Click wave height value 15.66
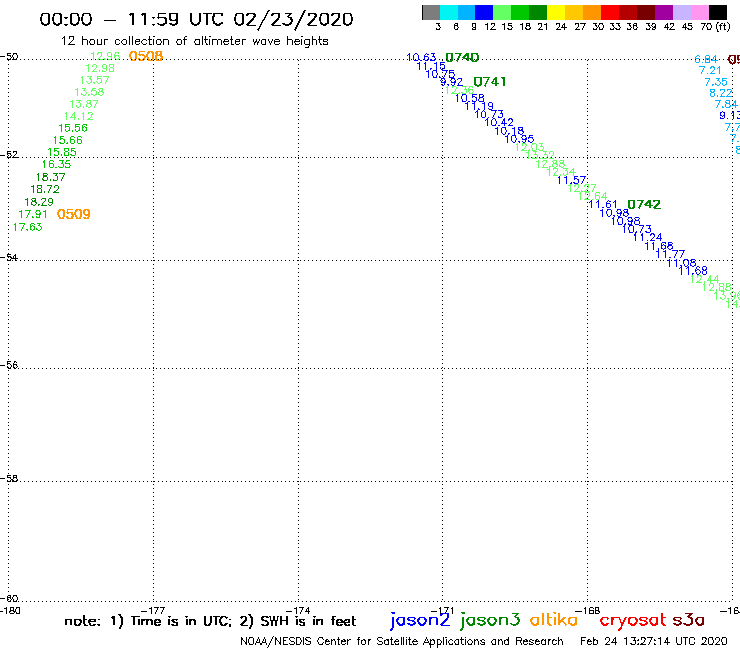740x650 pixels. point(67,140)
